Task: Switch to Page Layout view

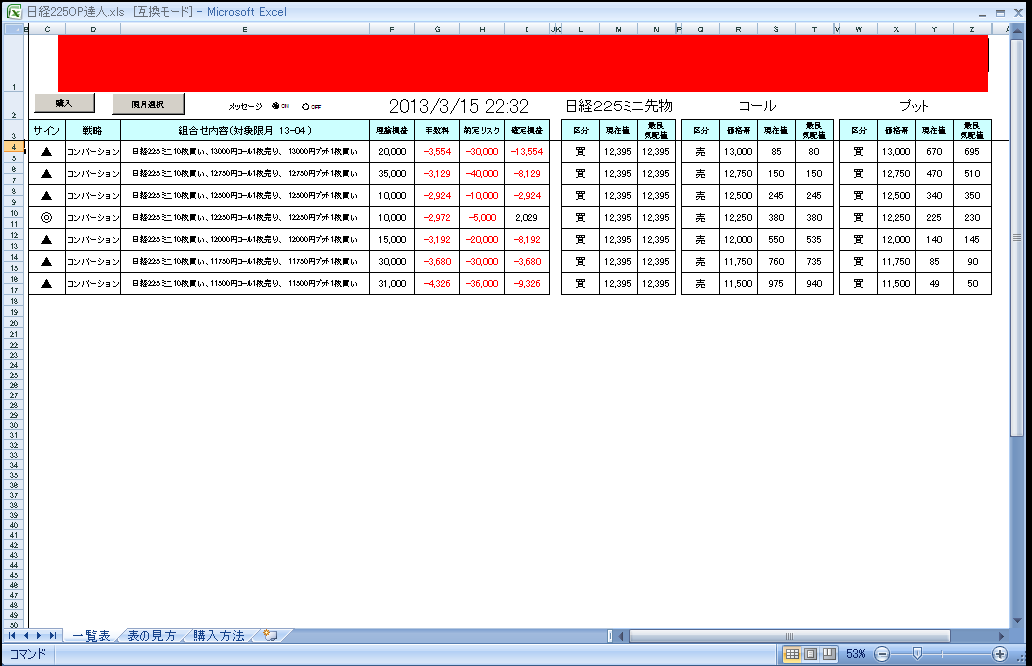Action: (x=811, y=653)
